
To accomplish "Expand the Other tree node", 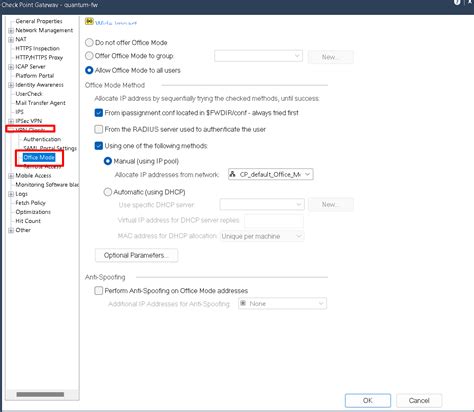I will (11, 230).
